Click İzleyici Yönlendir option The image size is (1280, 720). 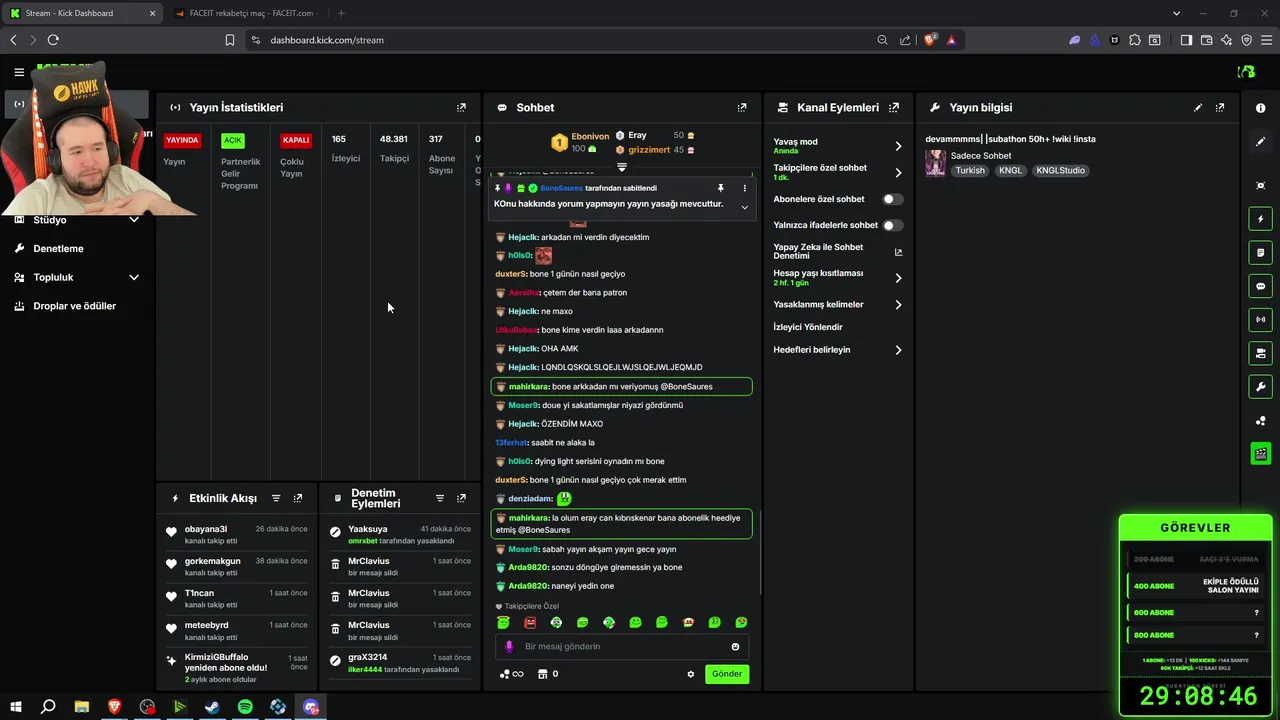point(808,327)
